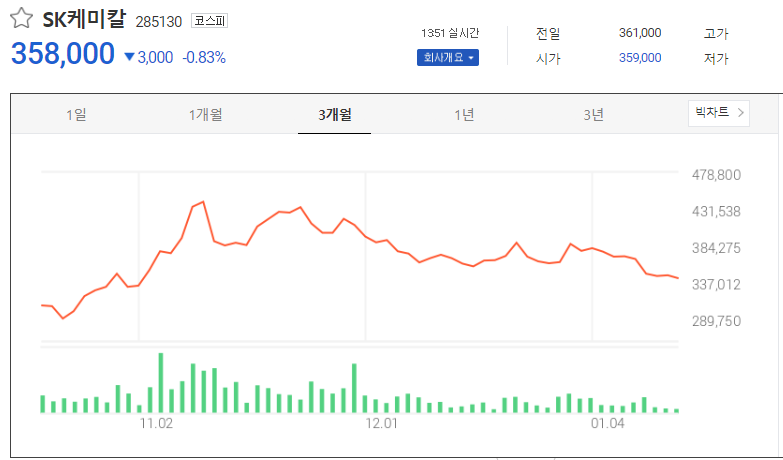Click the 전일 label
The width and height of the screenshot is (783, 460).
pos(548,33)
